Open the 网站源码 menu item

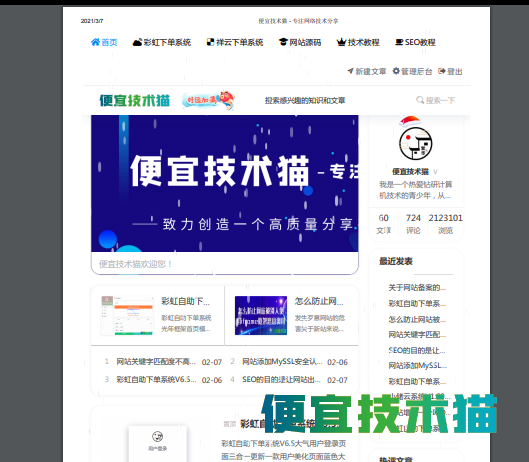pyautogui.click(x=300, y=42)
